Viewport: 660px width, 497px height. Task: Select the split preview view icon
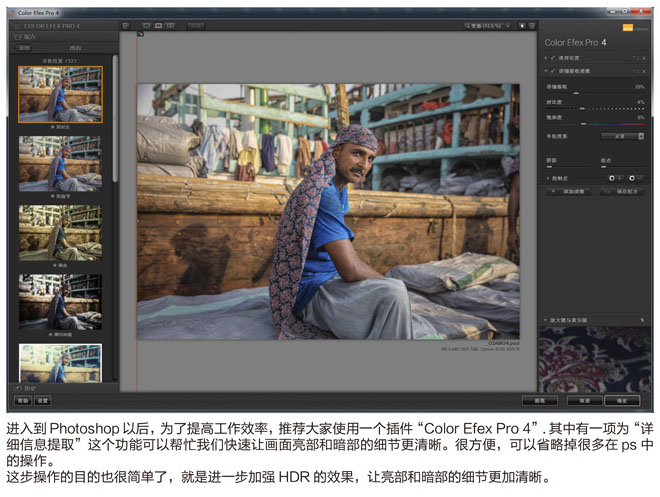pyautogui.click(x=159, y=26)
